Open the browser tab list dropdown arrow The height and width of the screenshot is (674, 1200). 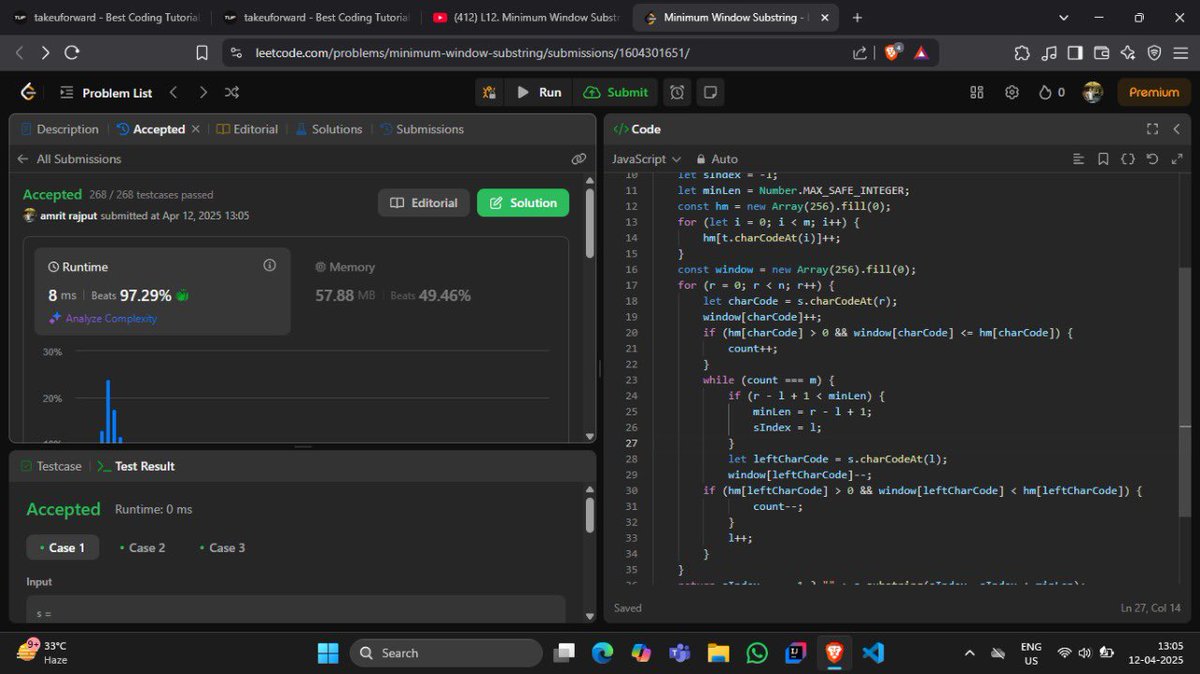coord(1063,17)
